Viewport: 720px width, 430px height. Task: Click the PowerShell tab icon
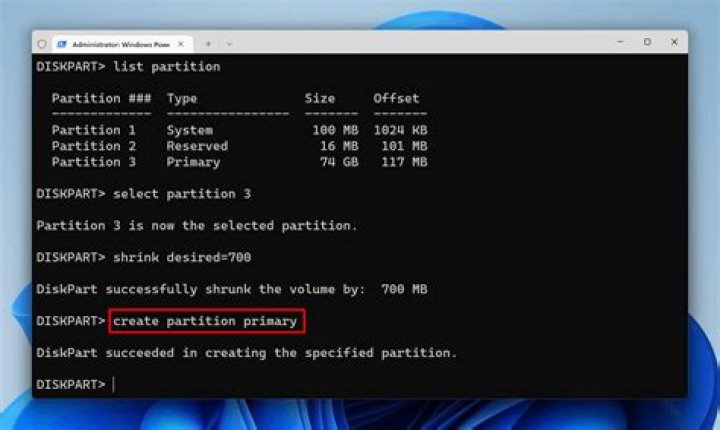pos(62,44)
